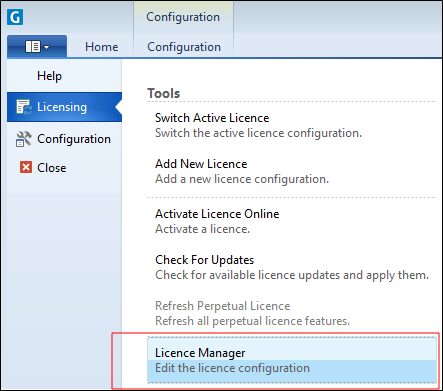The width and height of the screenshot is (443, 391).
Task: Click 'Edit the licence configuration' description text
Action: click(x=232, y=368)
